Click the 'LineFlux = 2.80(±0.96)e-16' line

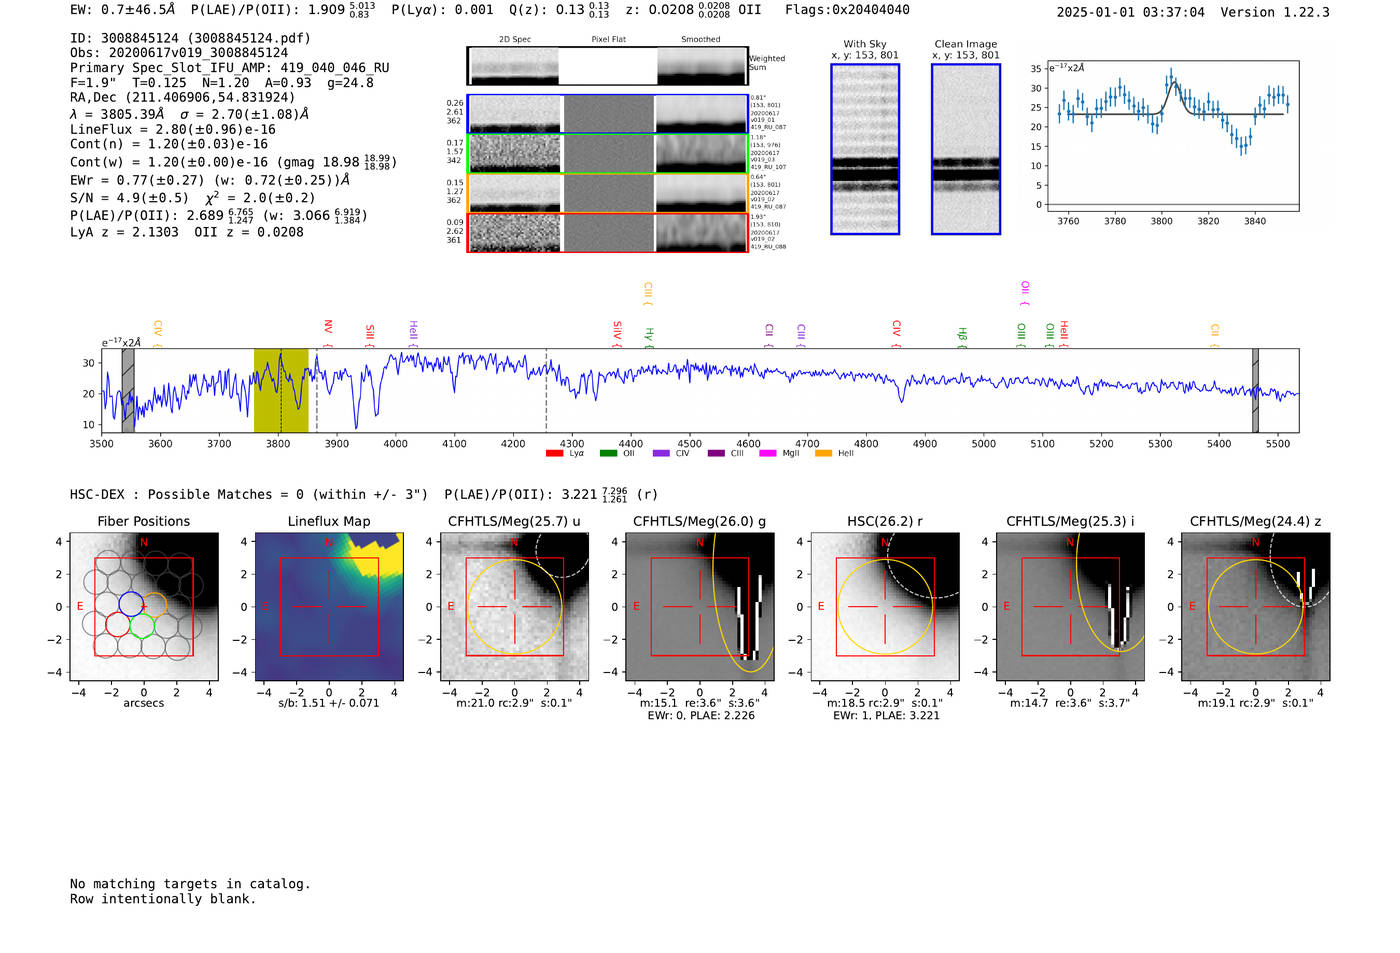[173, 130]
